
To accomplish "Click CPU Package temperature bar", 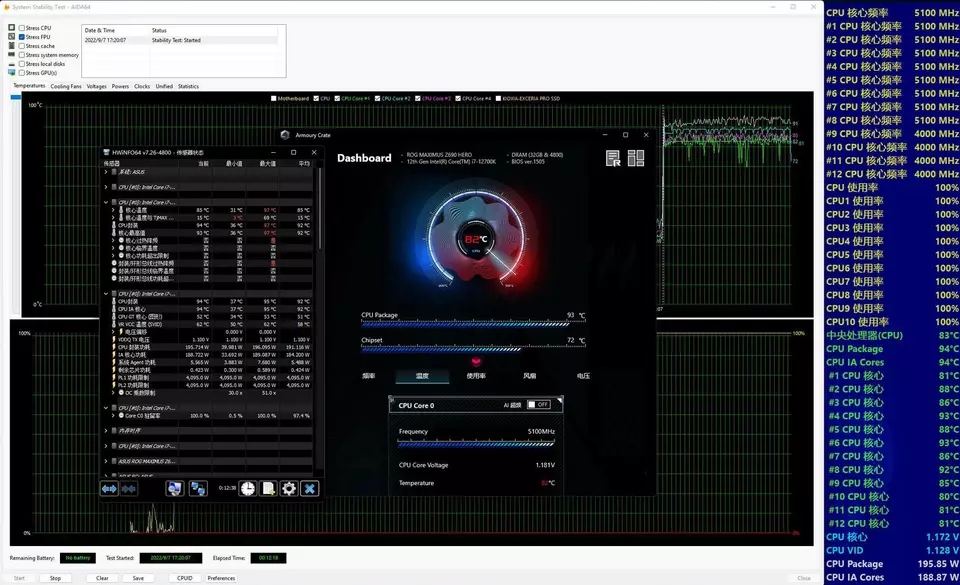I will (473, 324).
